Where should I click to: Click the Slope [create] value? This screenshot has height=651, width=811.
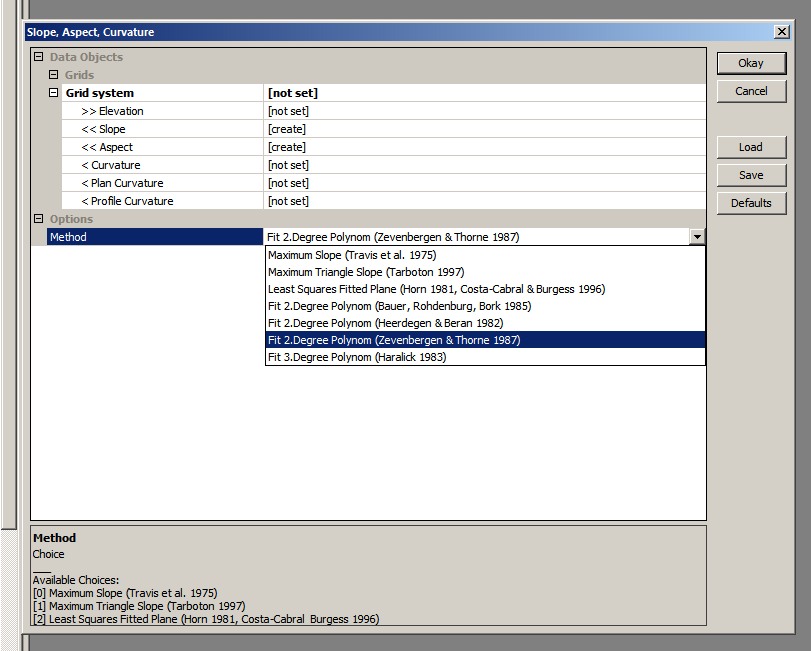(x=485, y=129)
